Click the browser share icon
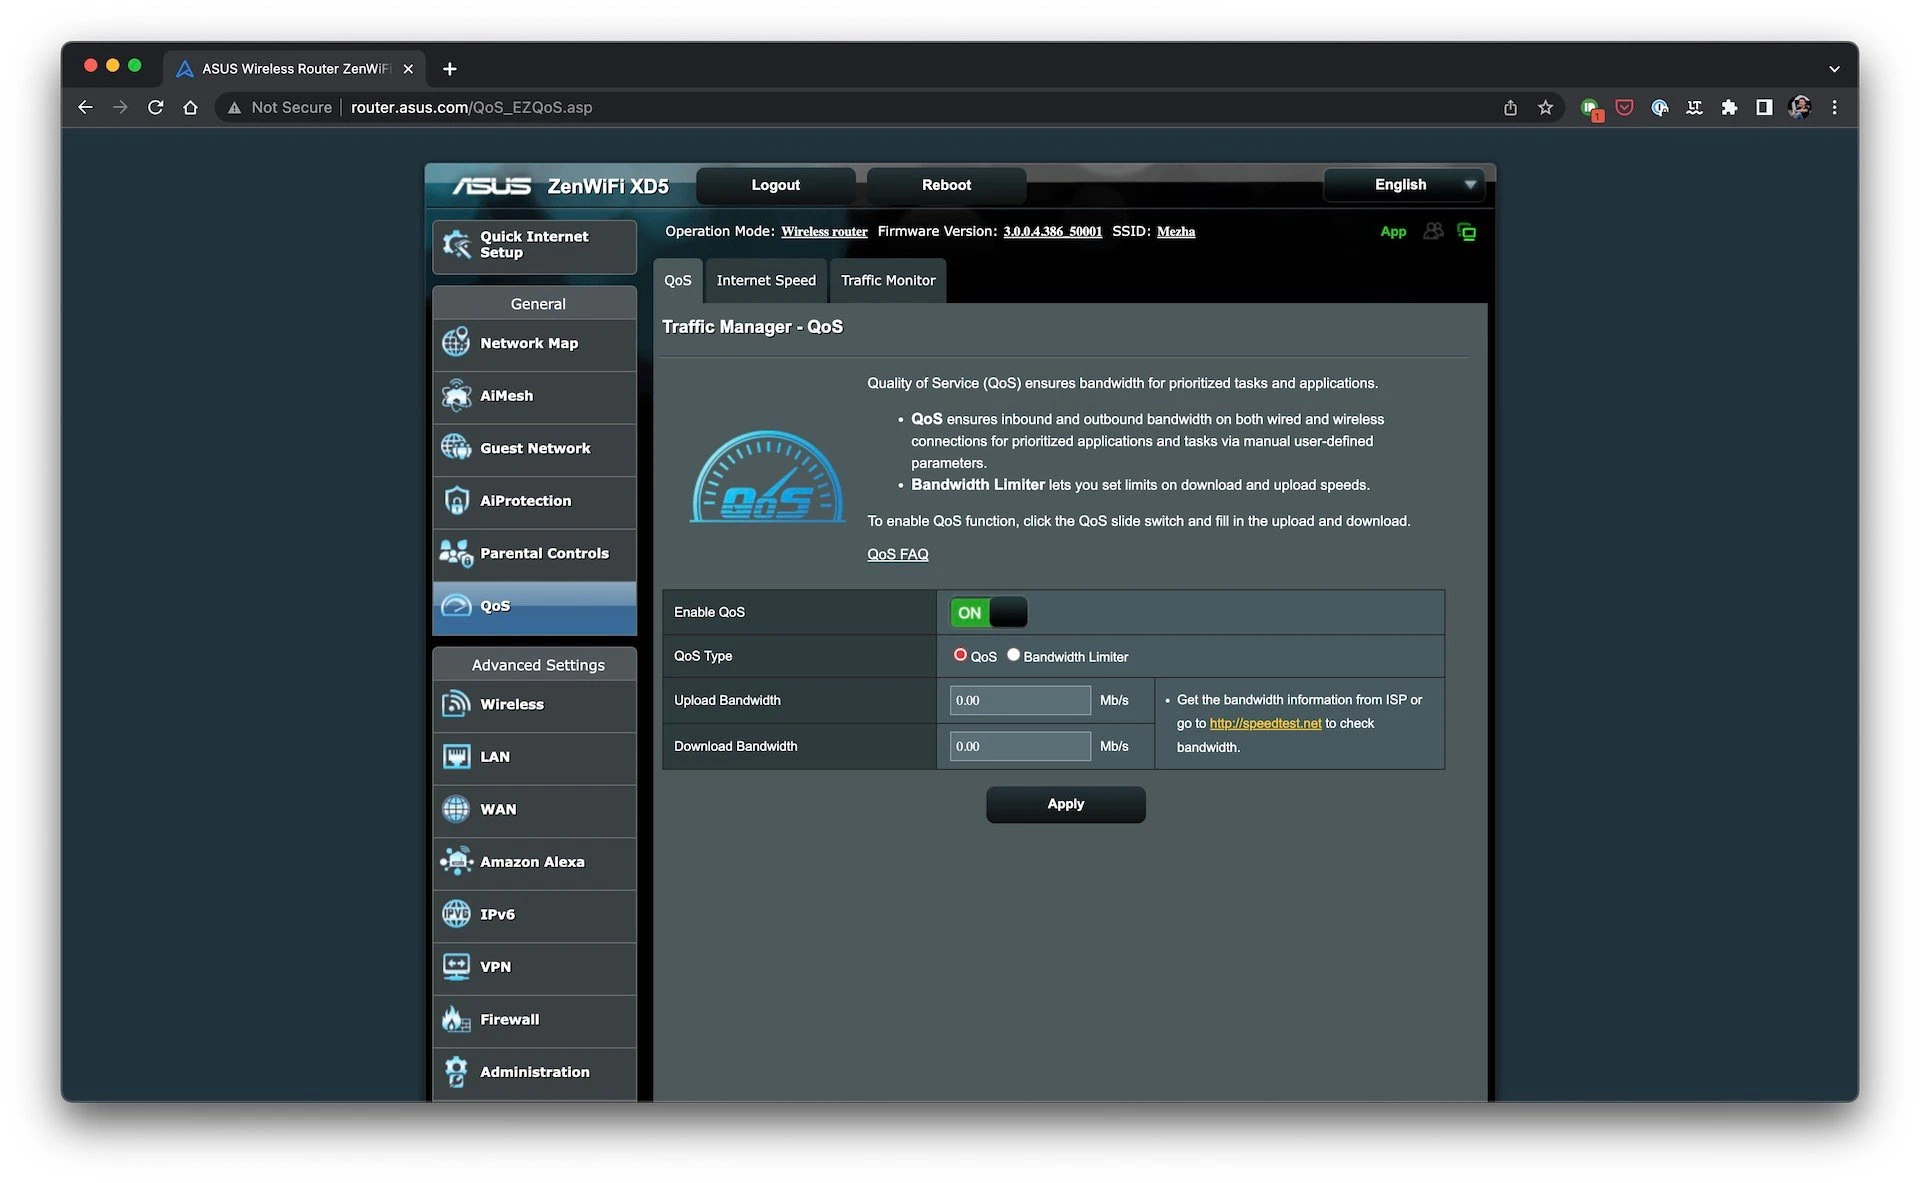The width and height of the screenshot is (1920, 1183). 1510,107
